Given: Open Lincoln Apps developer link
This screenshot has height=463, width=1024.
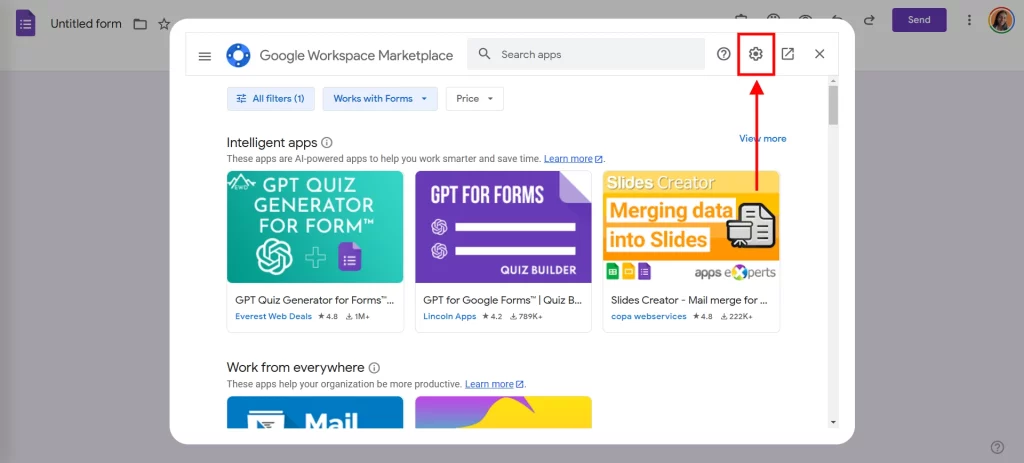Looking at the screenshot, I should (x=450, y=317).
